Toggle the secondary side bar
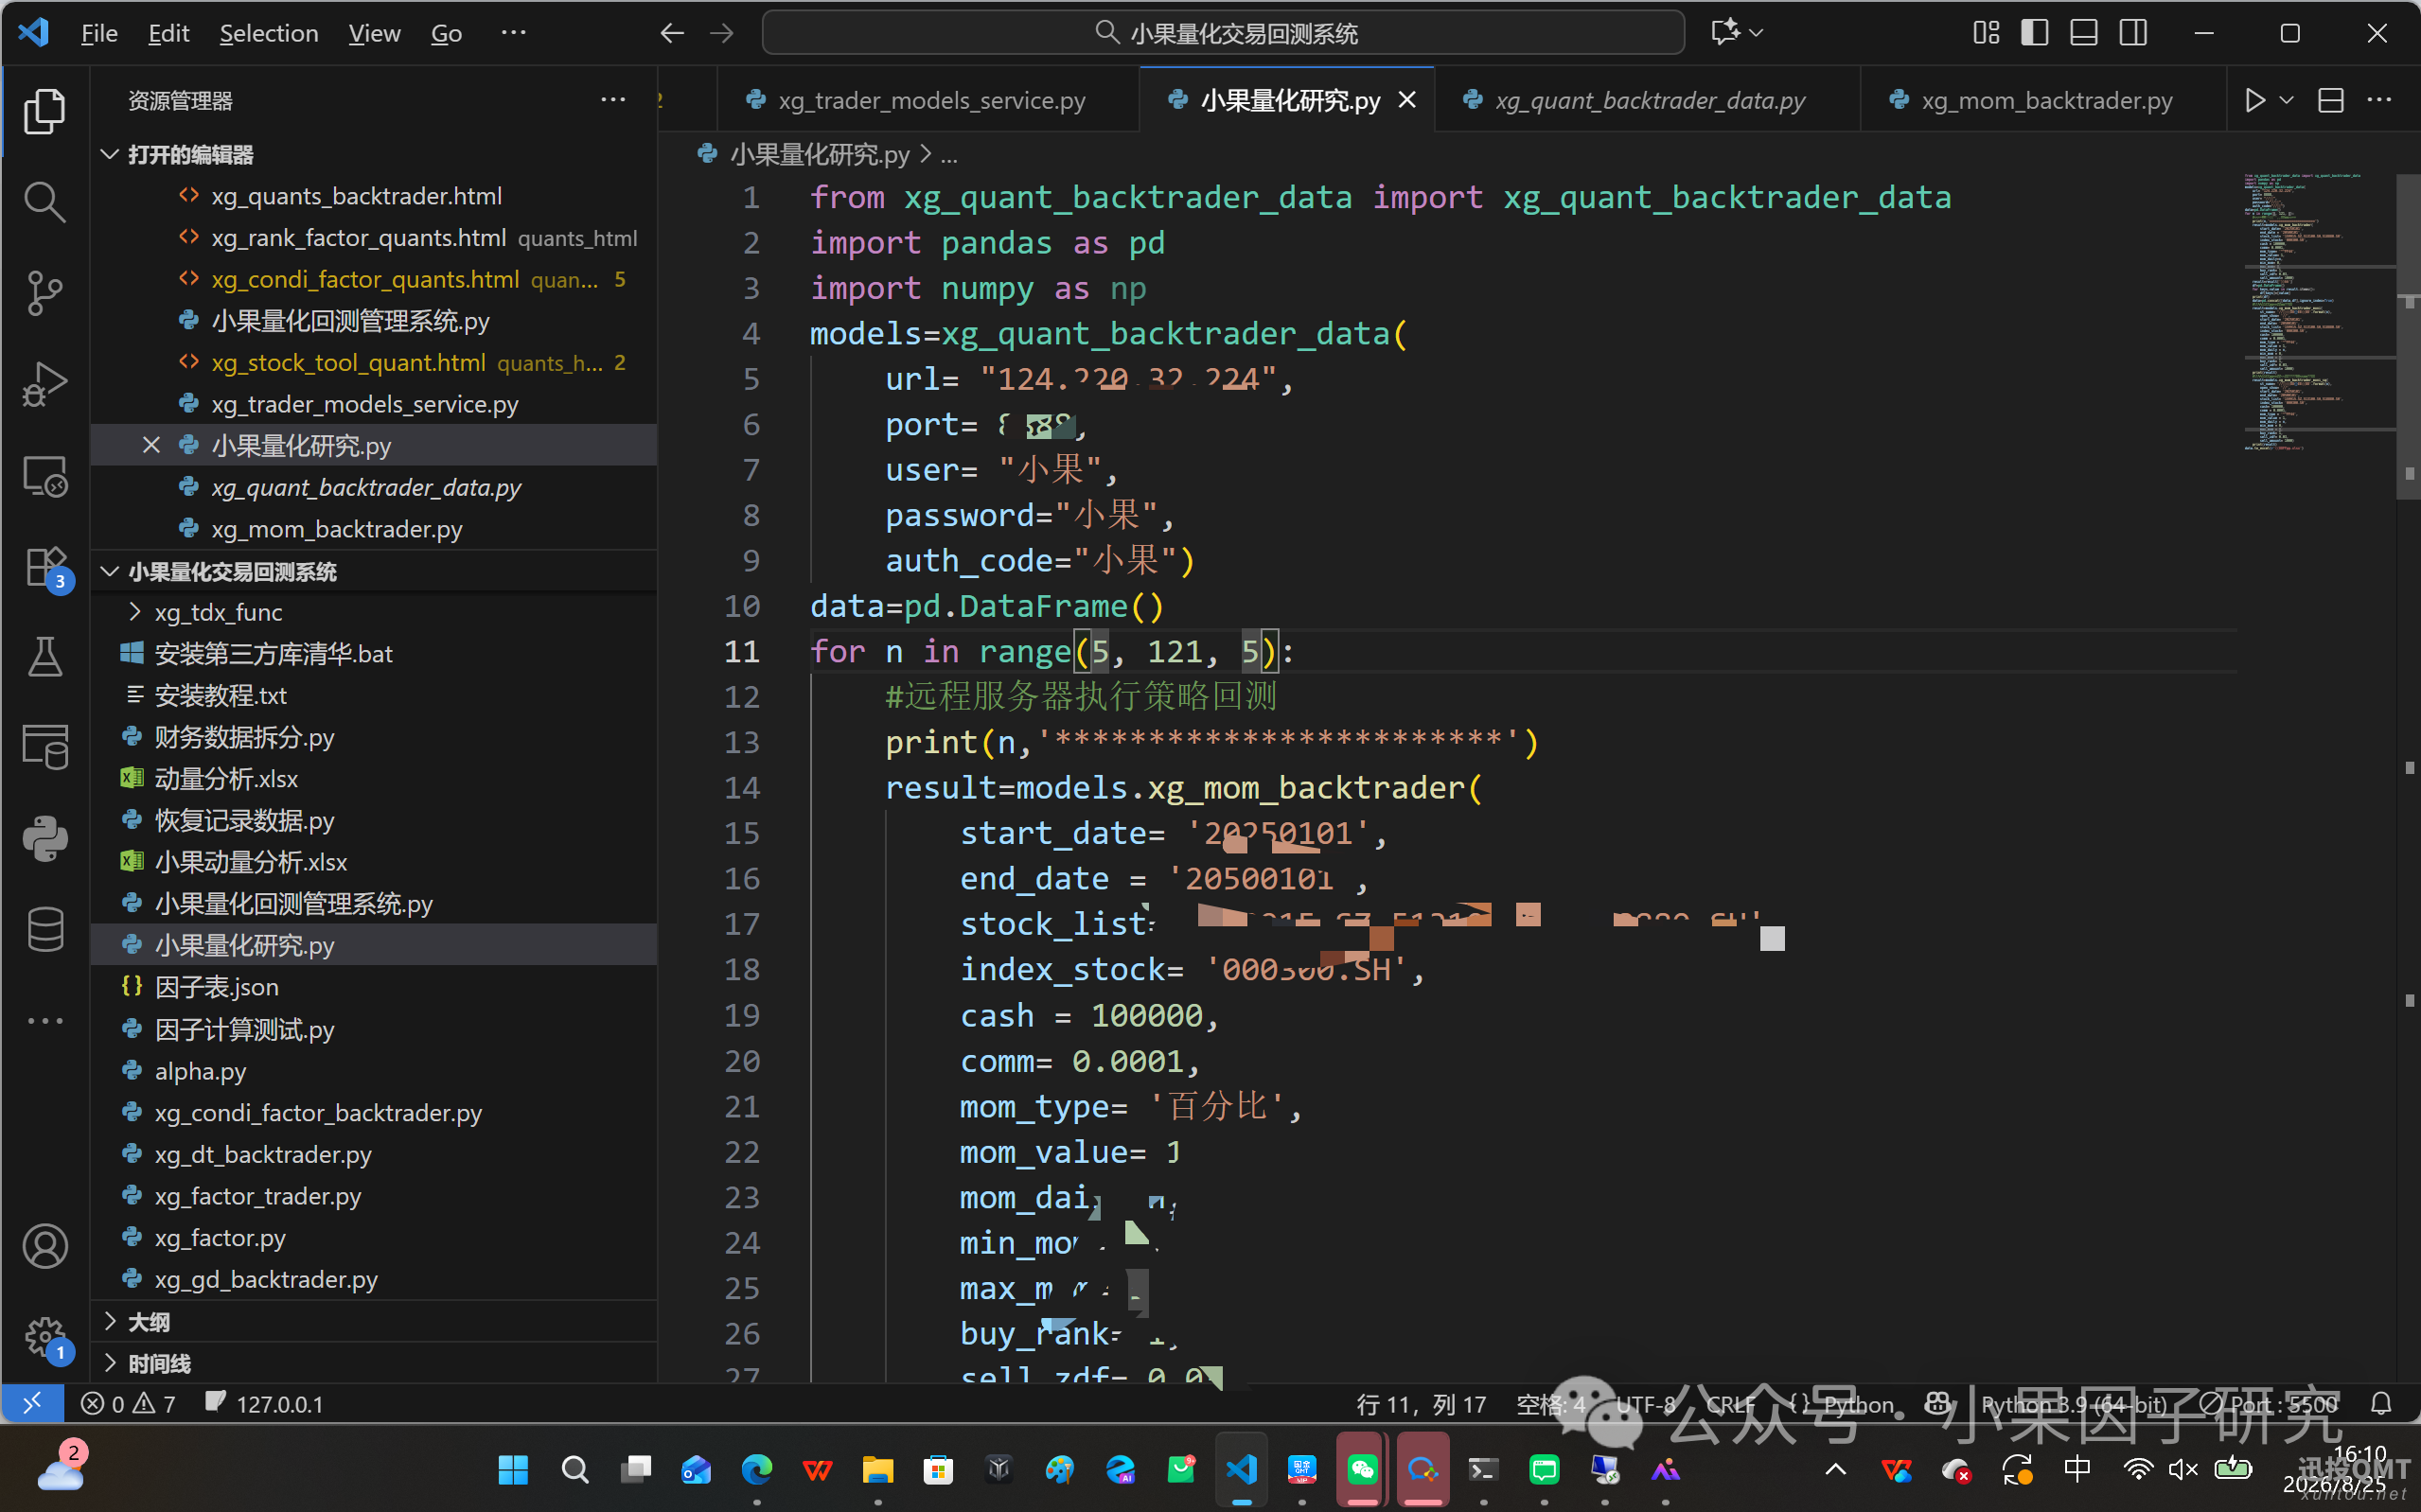This screenshot has height=1512, width=2421. [2132, 33]
